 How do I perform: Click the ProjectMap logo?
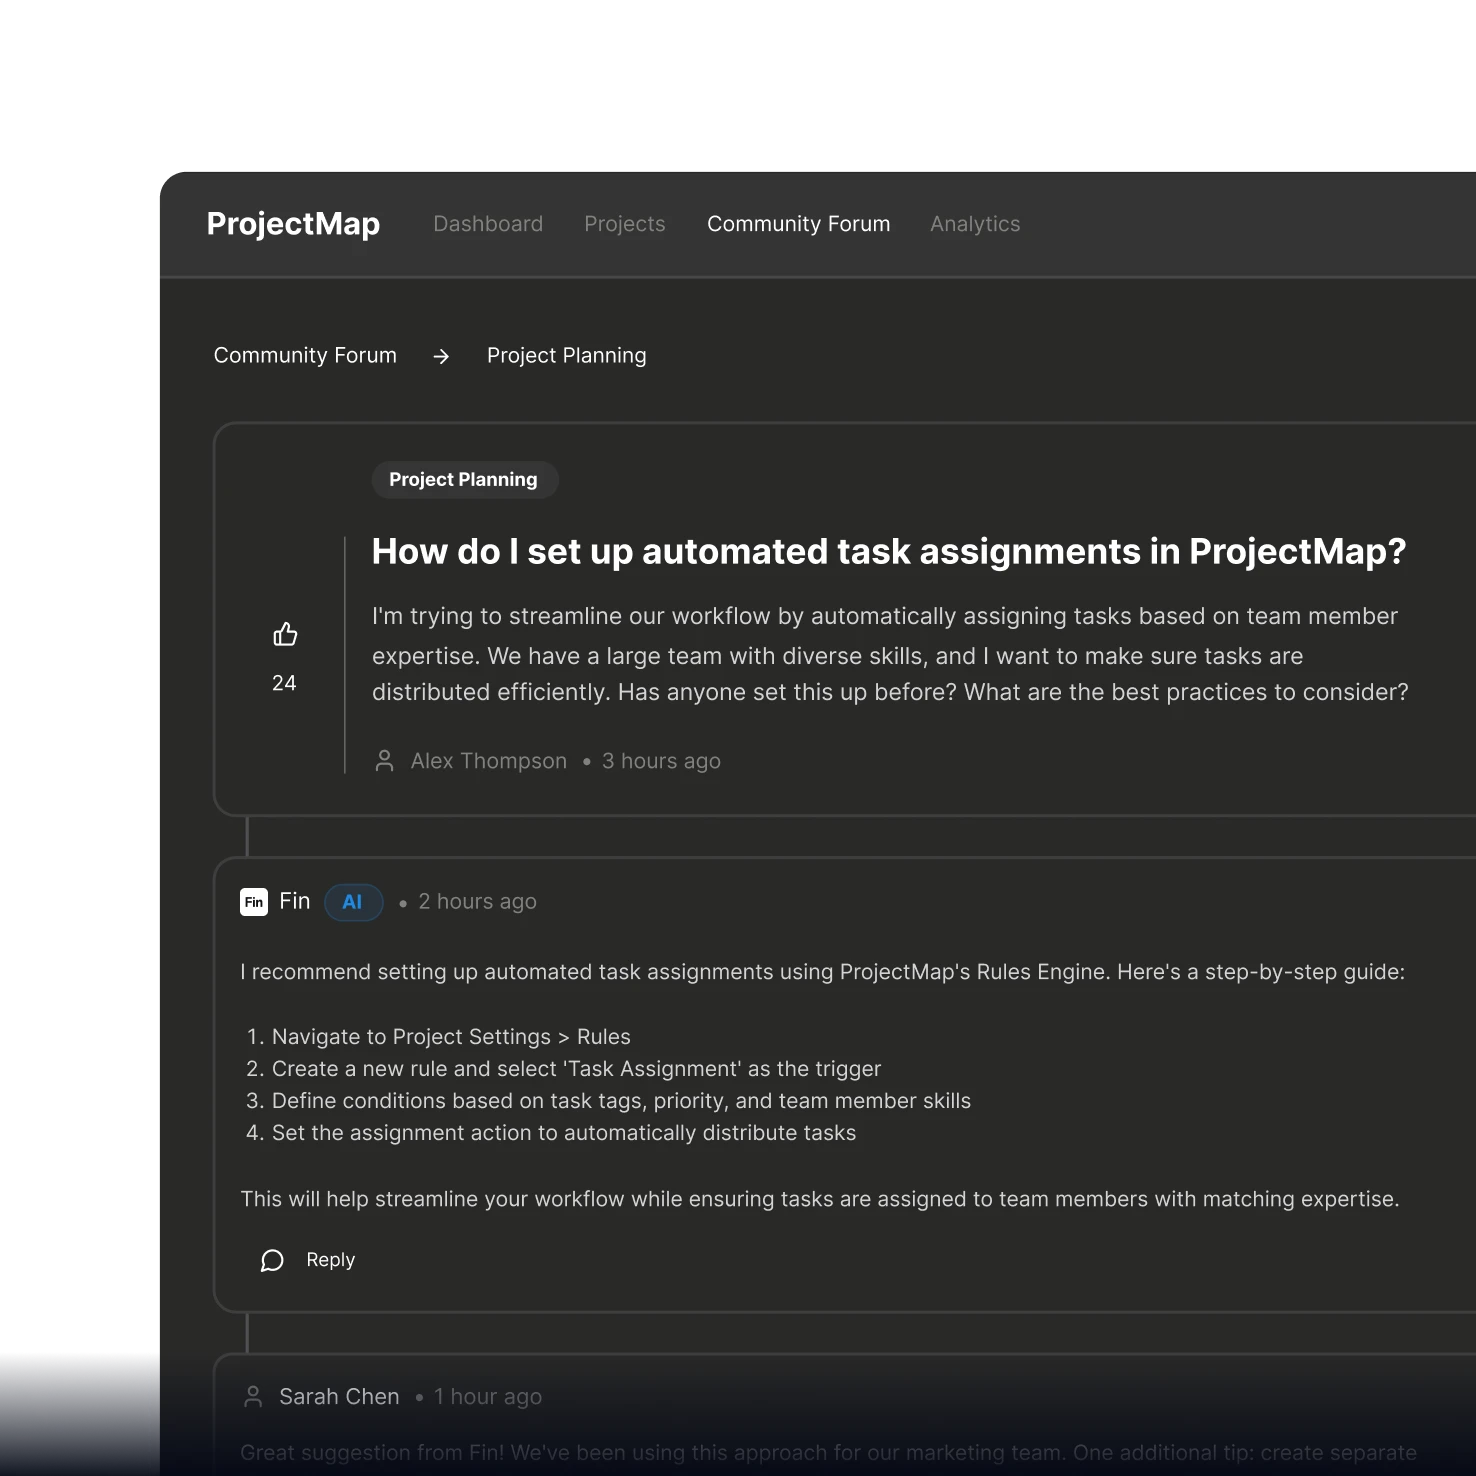tap(293, 224)
